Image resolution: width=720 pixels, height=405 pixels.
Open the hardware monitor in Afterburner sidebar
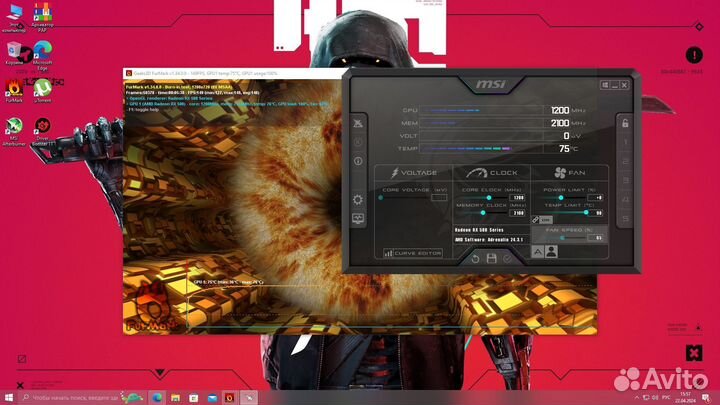click(358, 219)
